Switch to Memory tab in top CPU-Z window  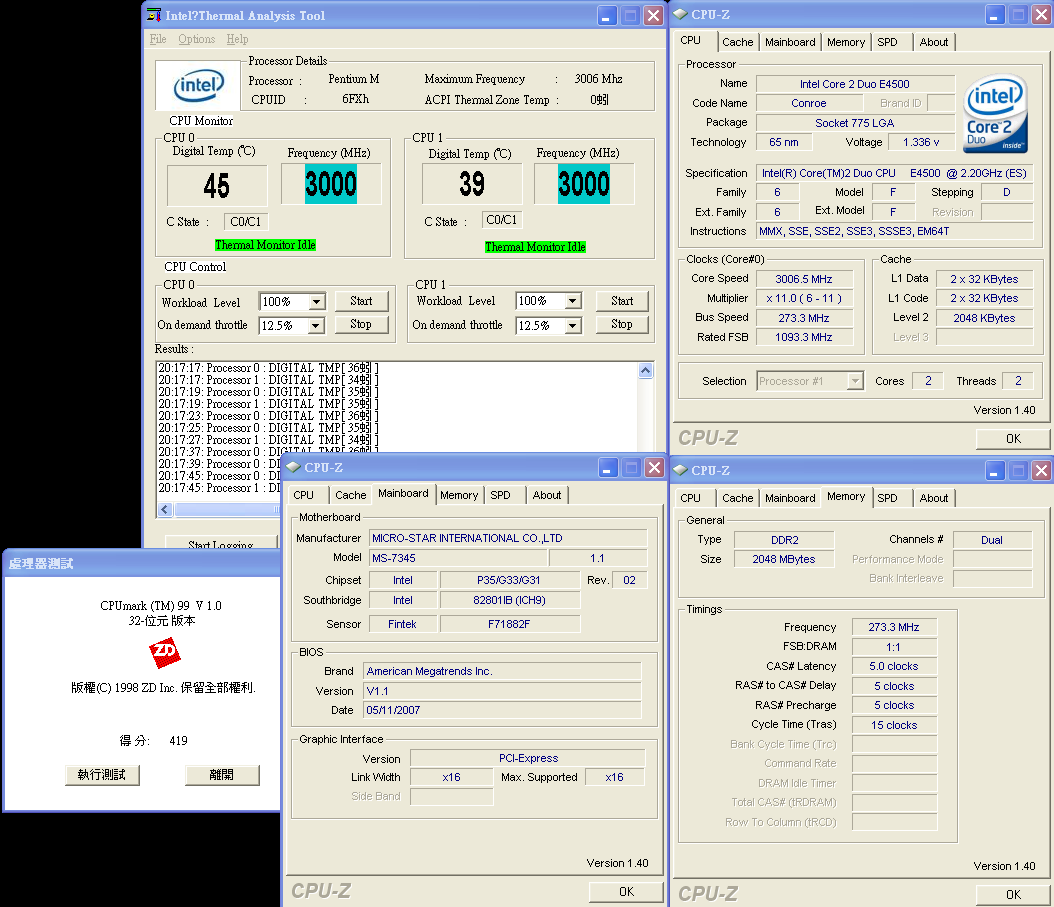coord(846,42)
